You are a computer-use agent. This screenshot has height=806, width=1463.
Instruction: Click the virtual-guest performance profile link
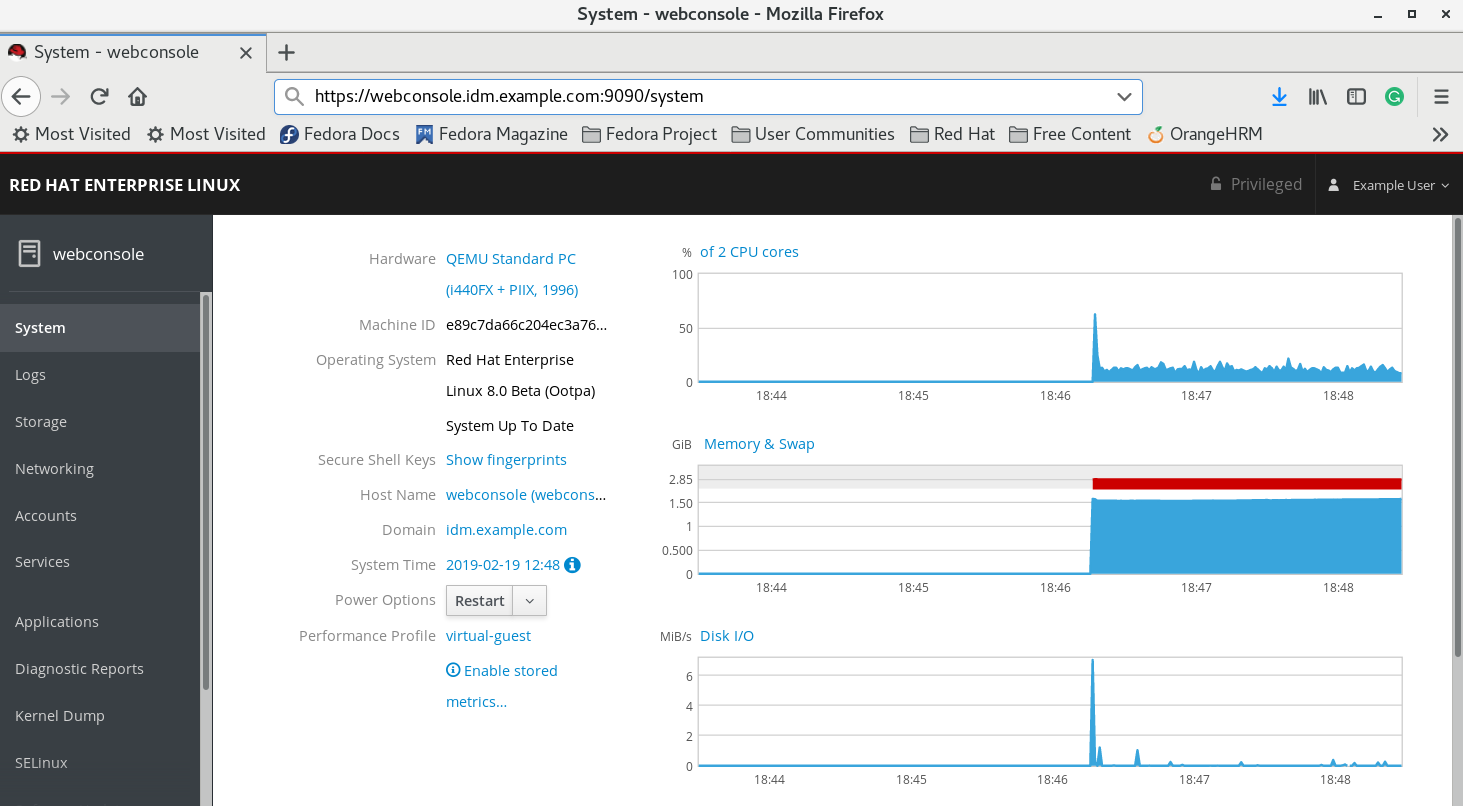(488, 636)
